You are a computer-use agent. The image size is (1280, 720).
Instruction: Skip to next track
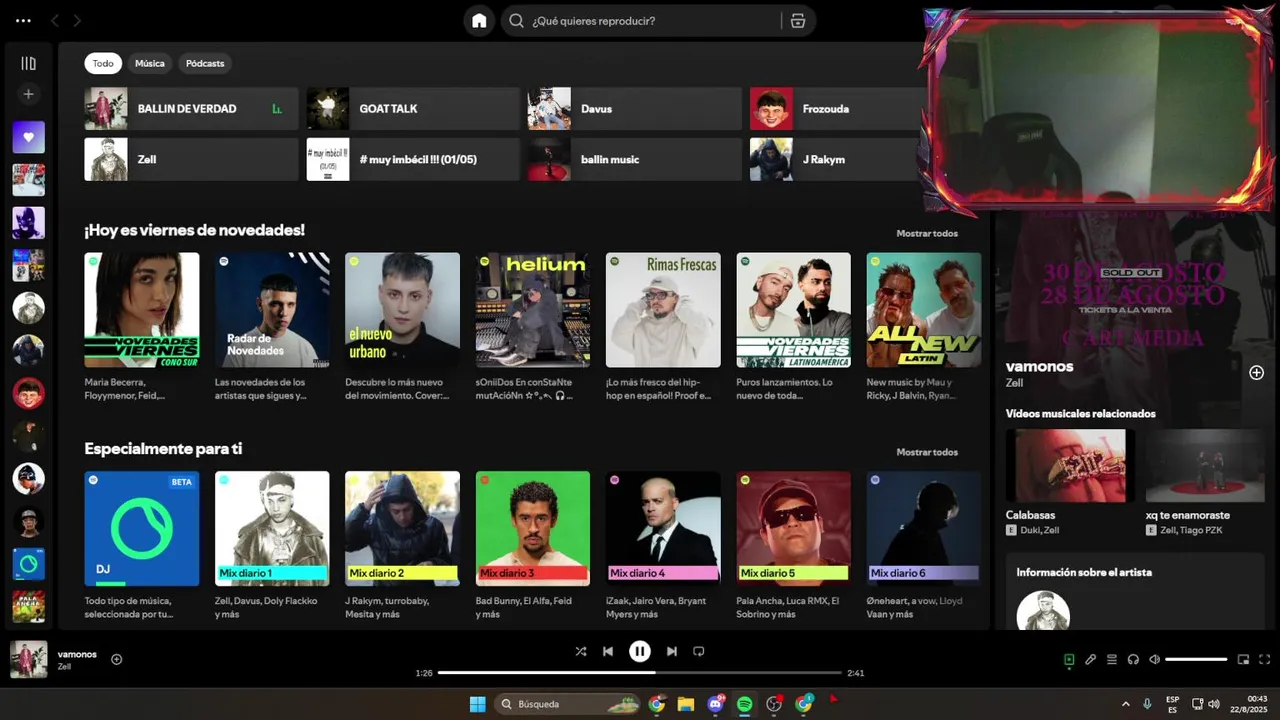click(672, 651)
